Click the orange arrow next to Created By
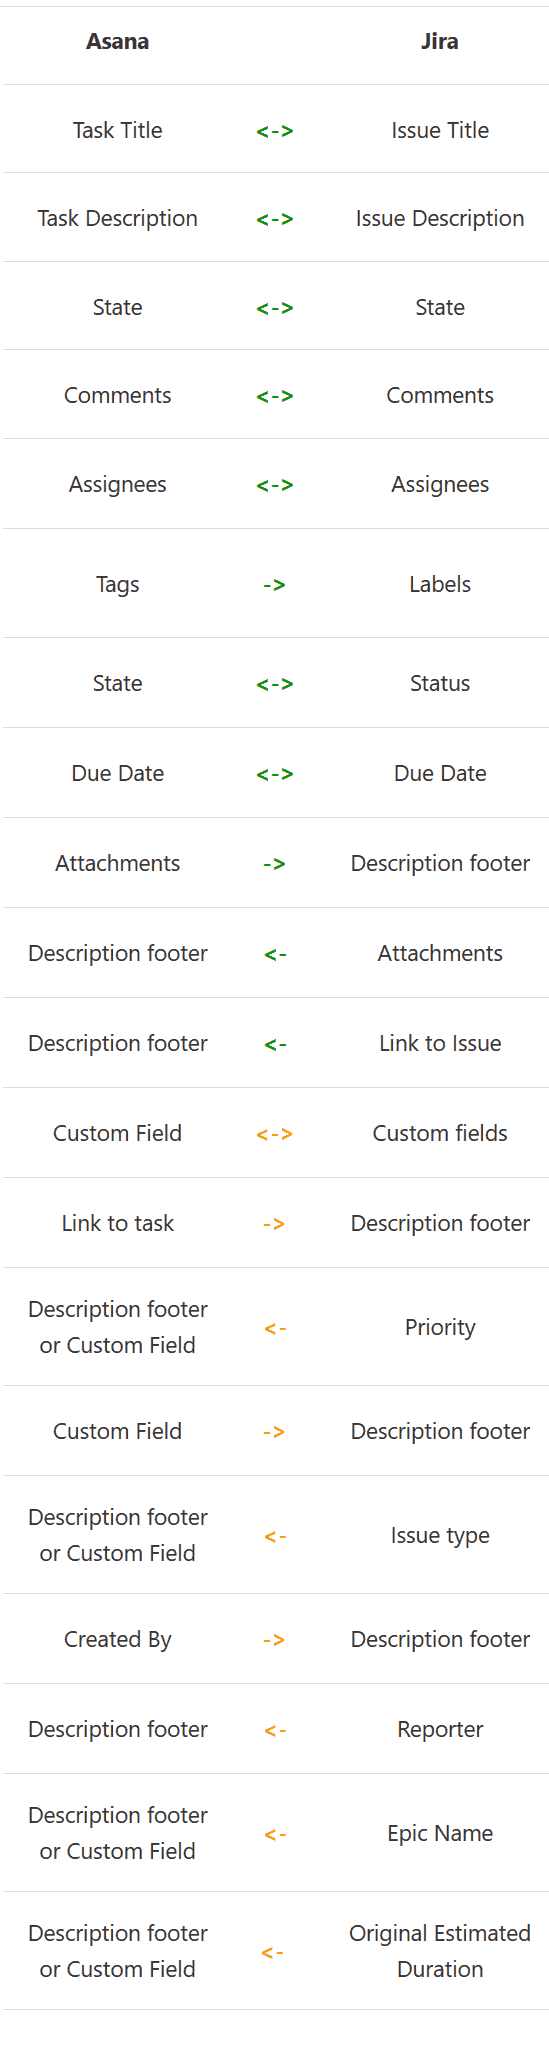Screen dimensions: 549x2065 [274, 1640]
